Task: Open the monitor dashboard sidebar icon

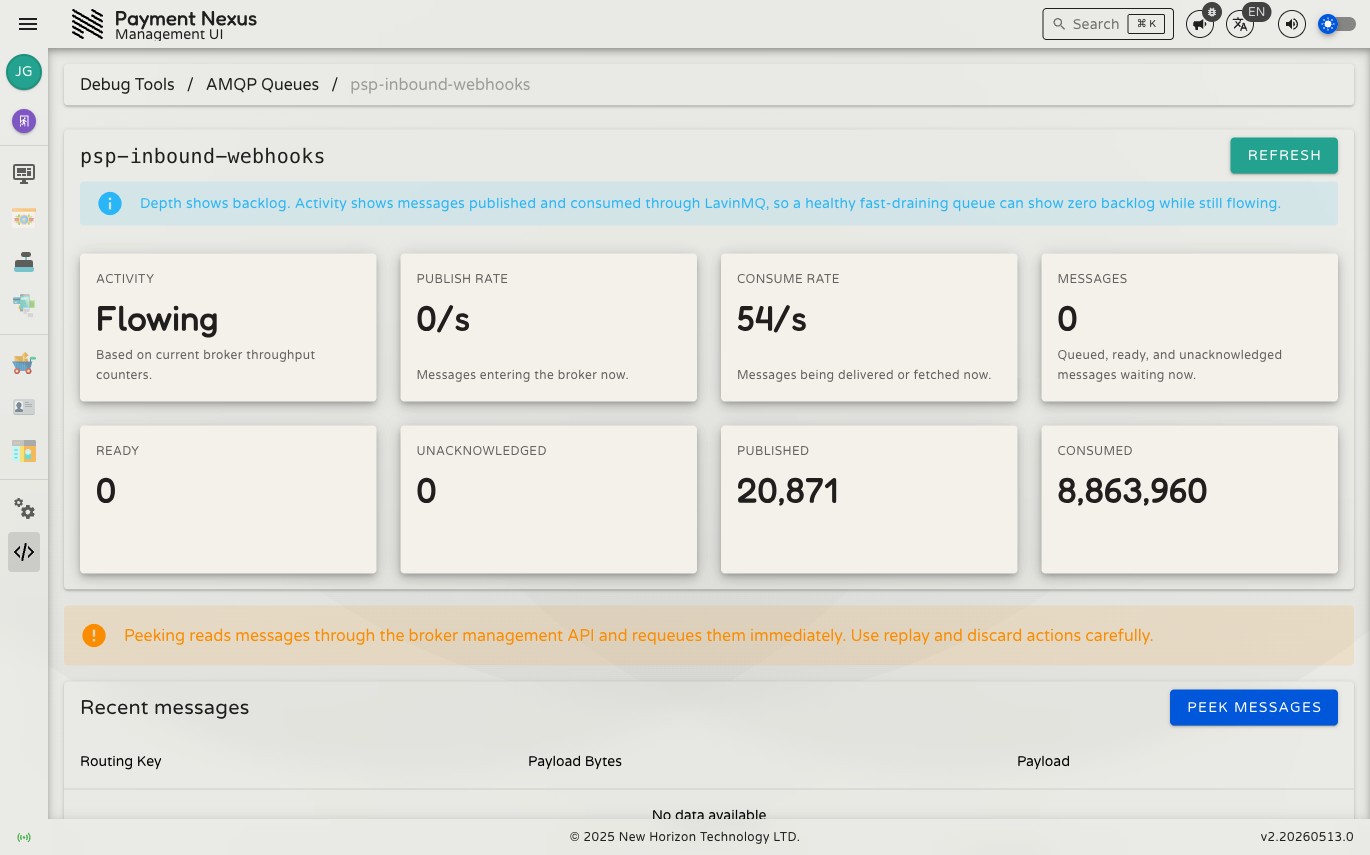Action: (x=24, y=174)
